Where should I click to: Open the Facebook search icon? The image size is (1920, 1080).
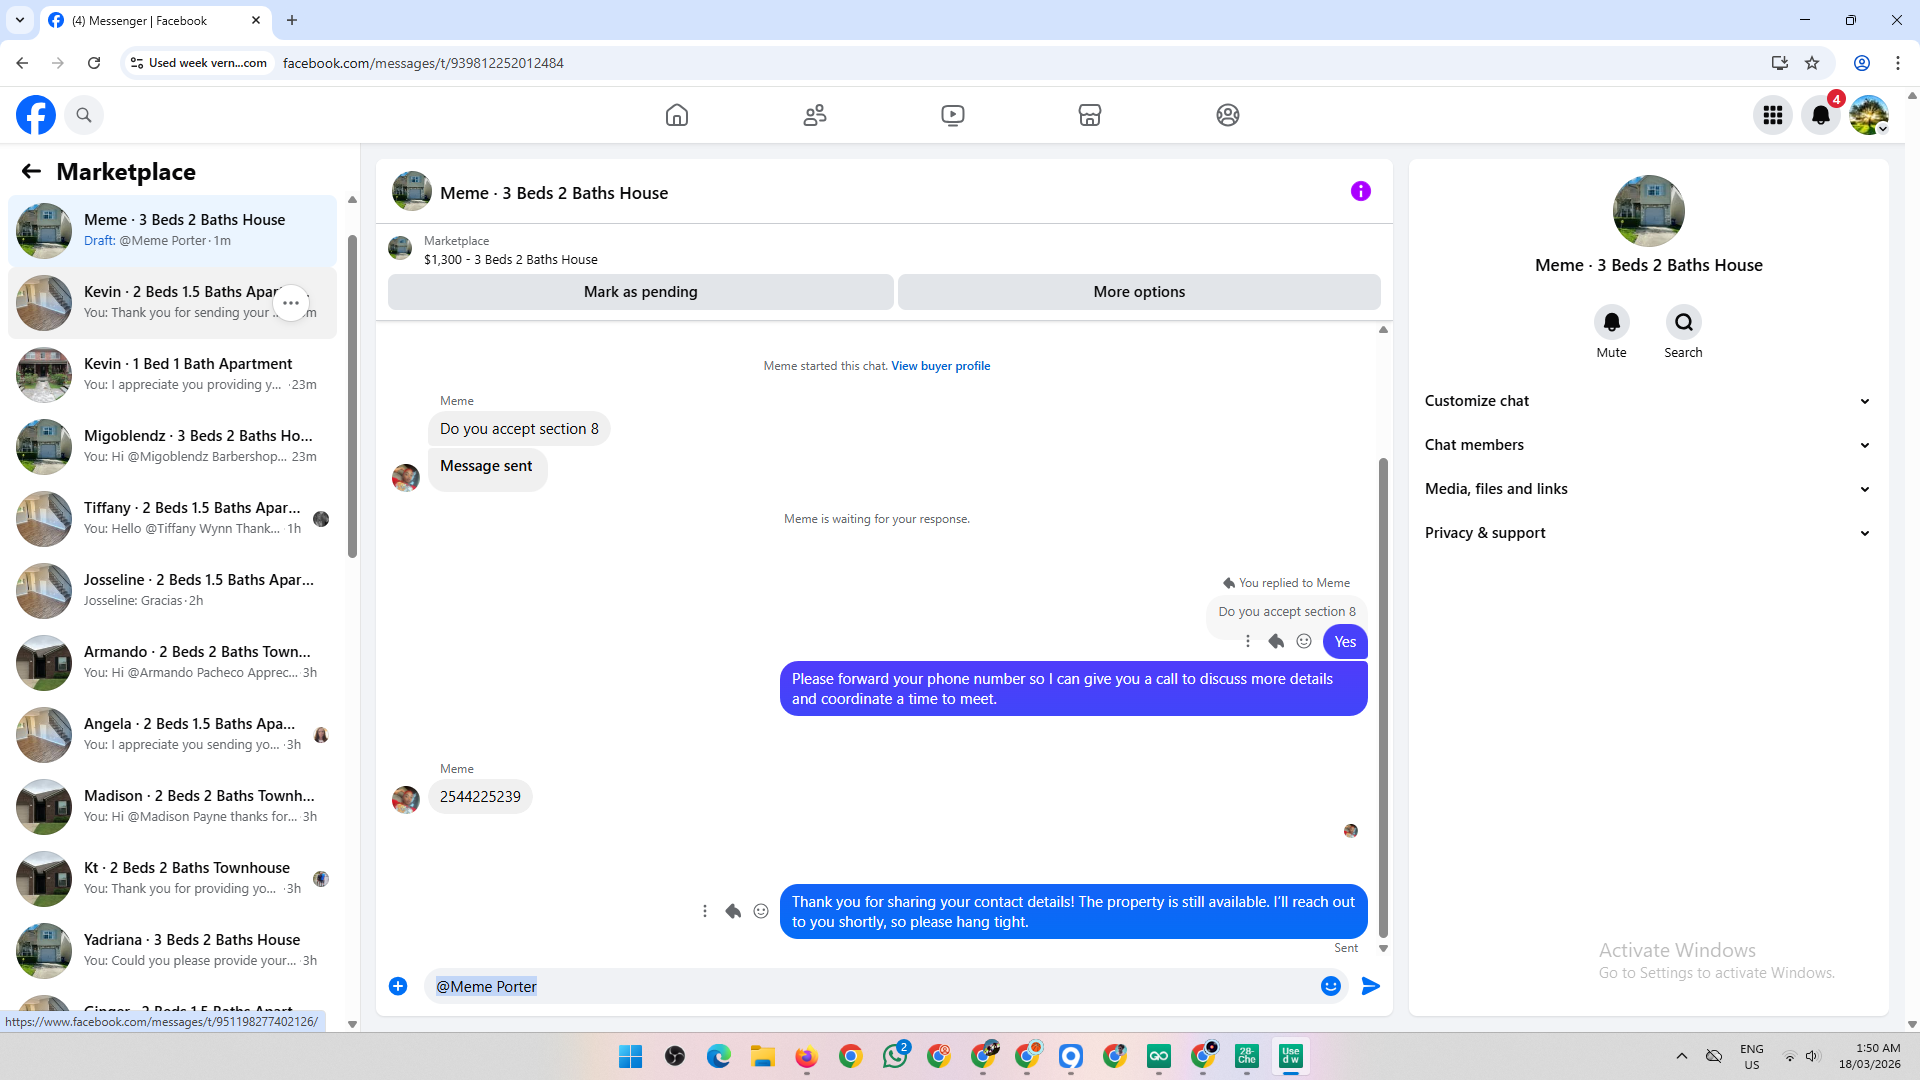[x=84, y=115]
